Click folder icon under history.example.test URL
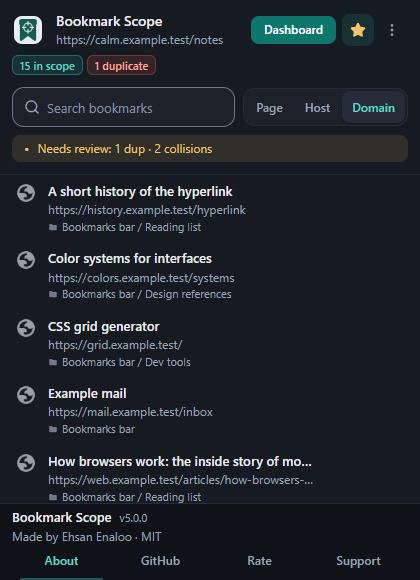This screenshot has width=420, height=580. pyautogui.click(x=53, y=227)
